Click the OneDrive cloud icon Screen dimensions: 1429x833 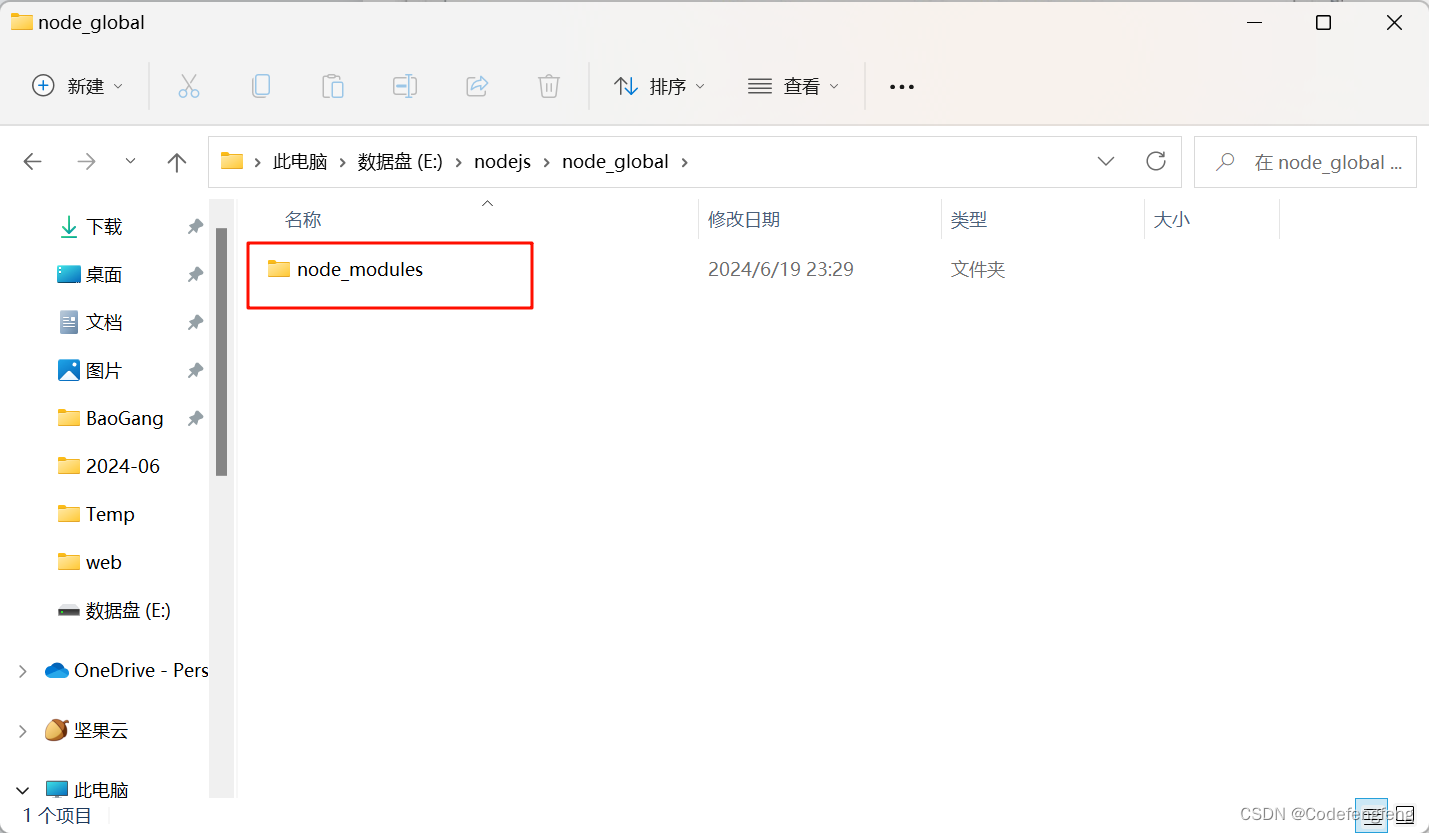(x=56, y=670)
